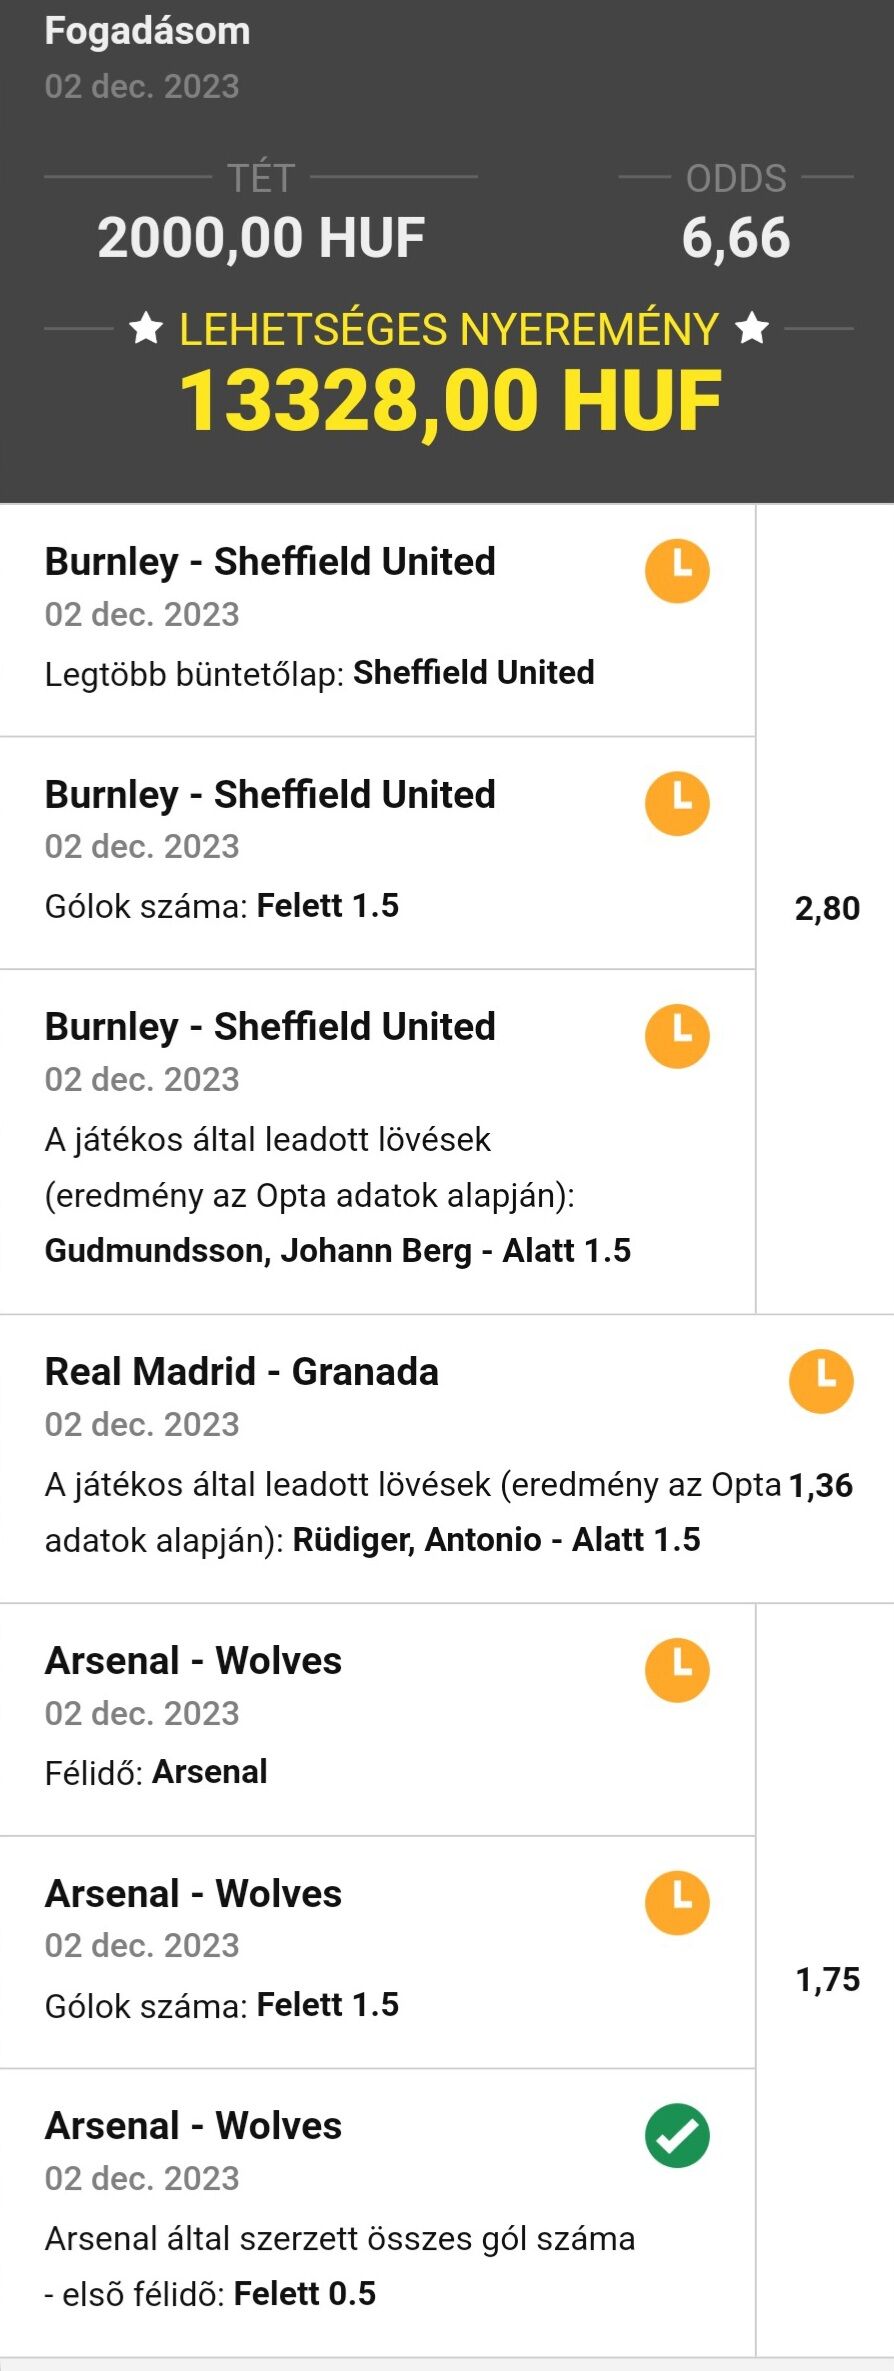Click the star right of LEHETSÉGES NYEREMÉNY
Screen dimensions: 894x2371
[752, 328]
